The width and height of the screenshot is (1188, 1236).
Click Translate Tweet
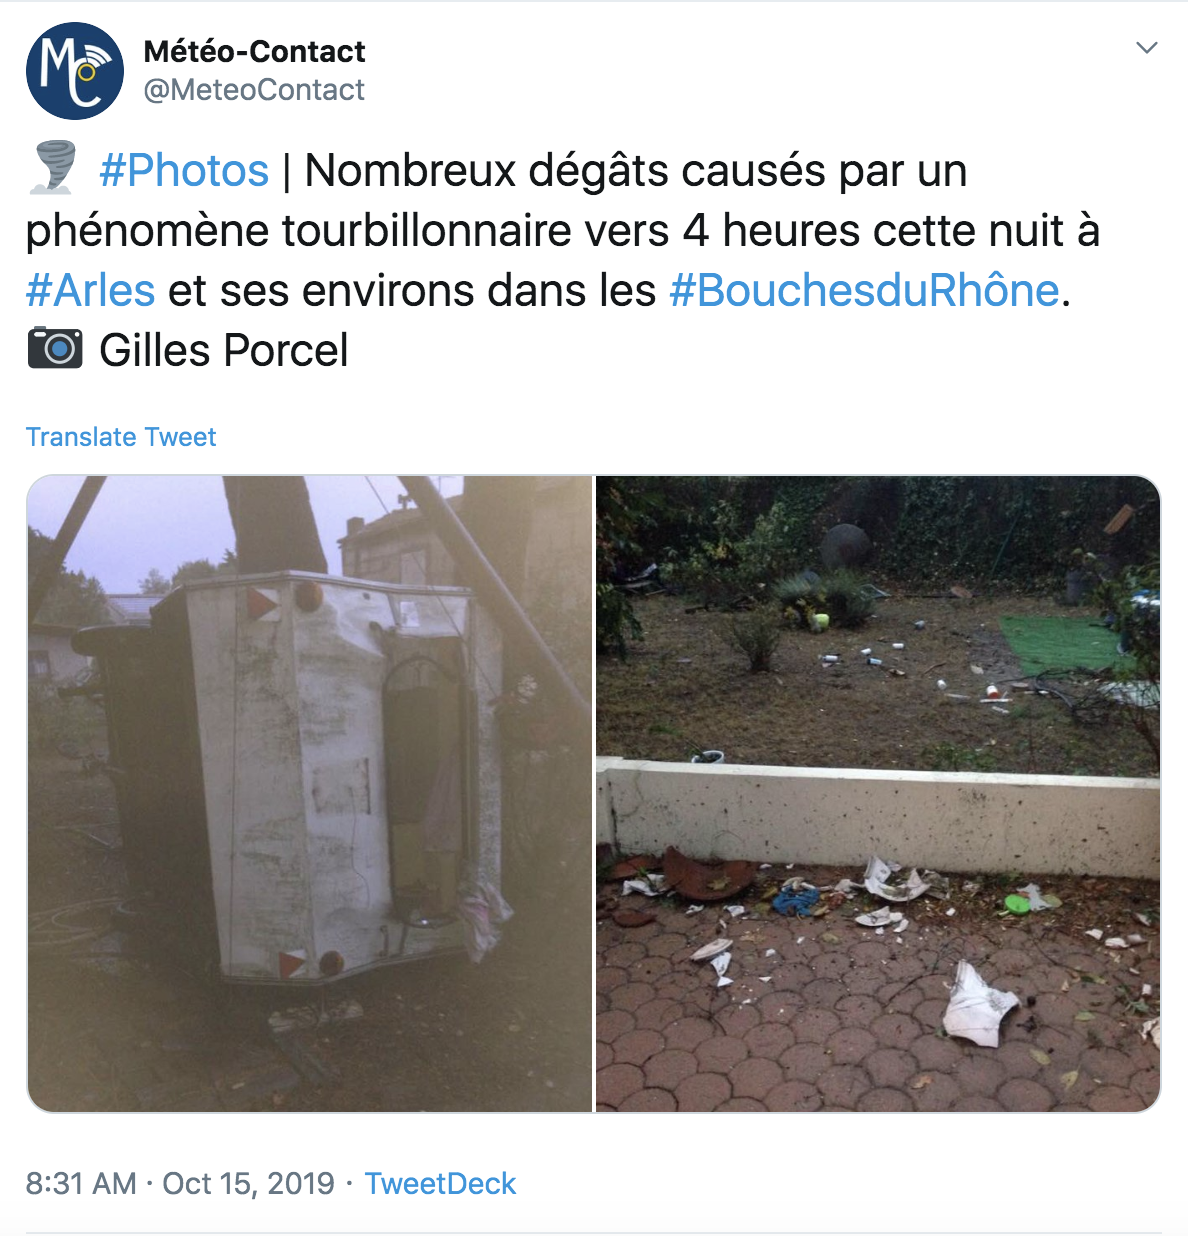pos(121,437)
